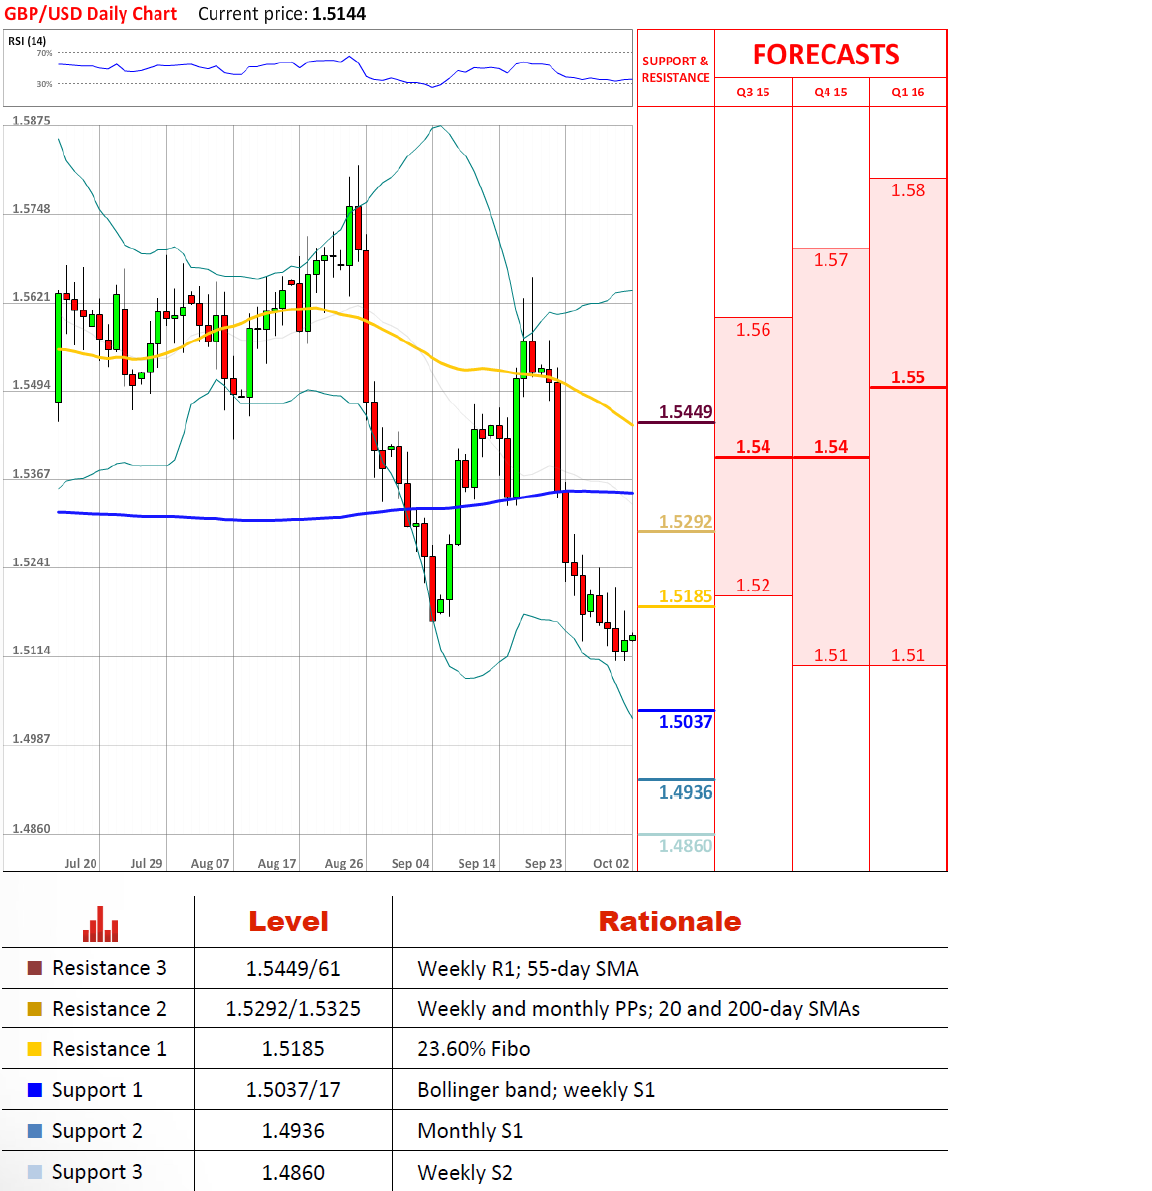Screen dimensions: 1152x1191
Task: Select the Q1 16 forecast column header
Action: 907,92
